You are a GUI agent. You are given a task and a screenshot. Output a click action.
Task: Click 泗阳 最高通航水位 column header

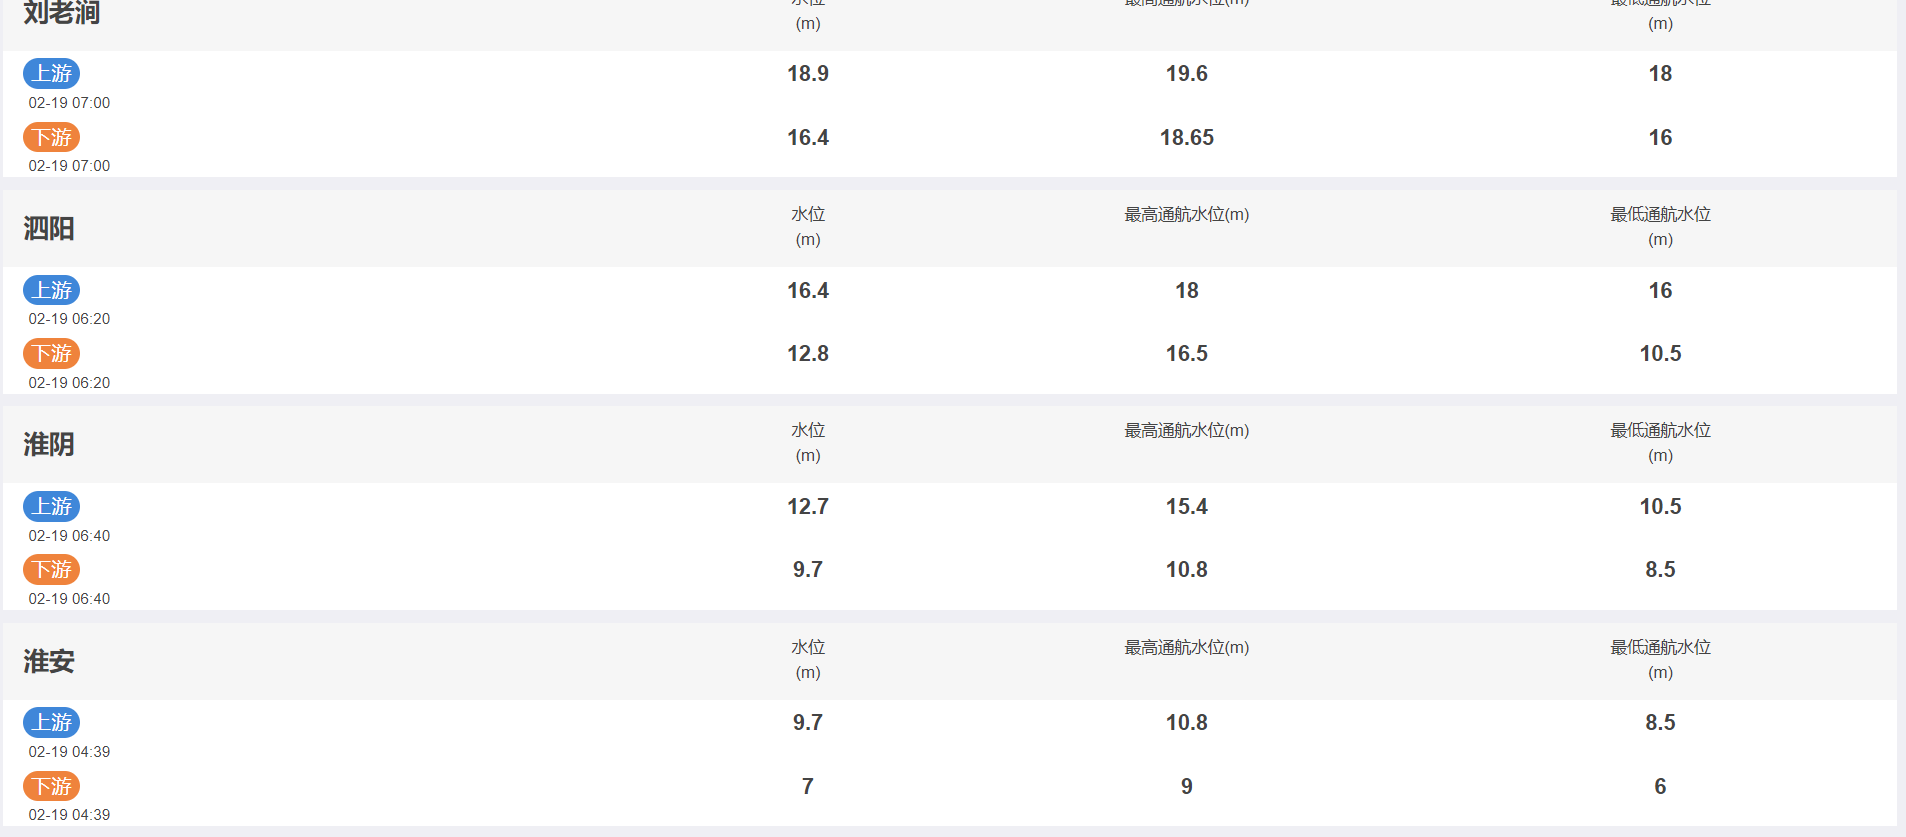click(1187, 214)
